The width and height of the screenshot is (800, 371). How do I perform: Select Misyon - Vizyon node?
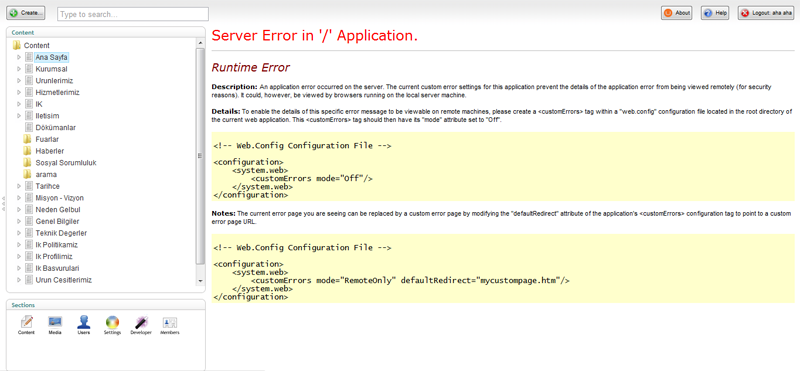(x=59, y=198)
